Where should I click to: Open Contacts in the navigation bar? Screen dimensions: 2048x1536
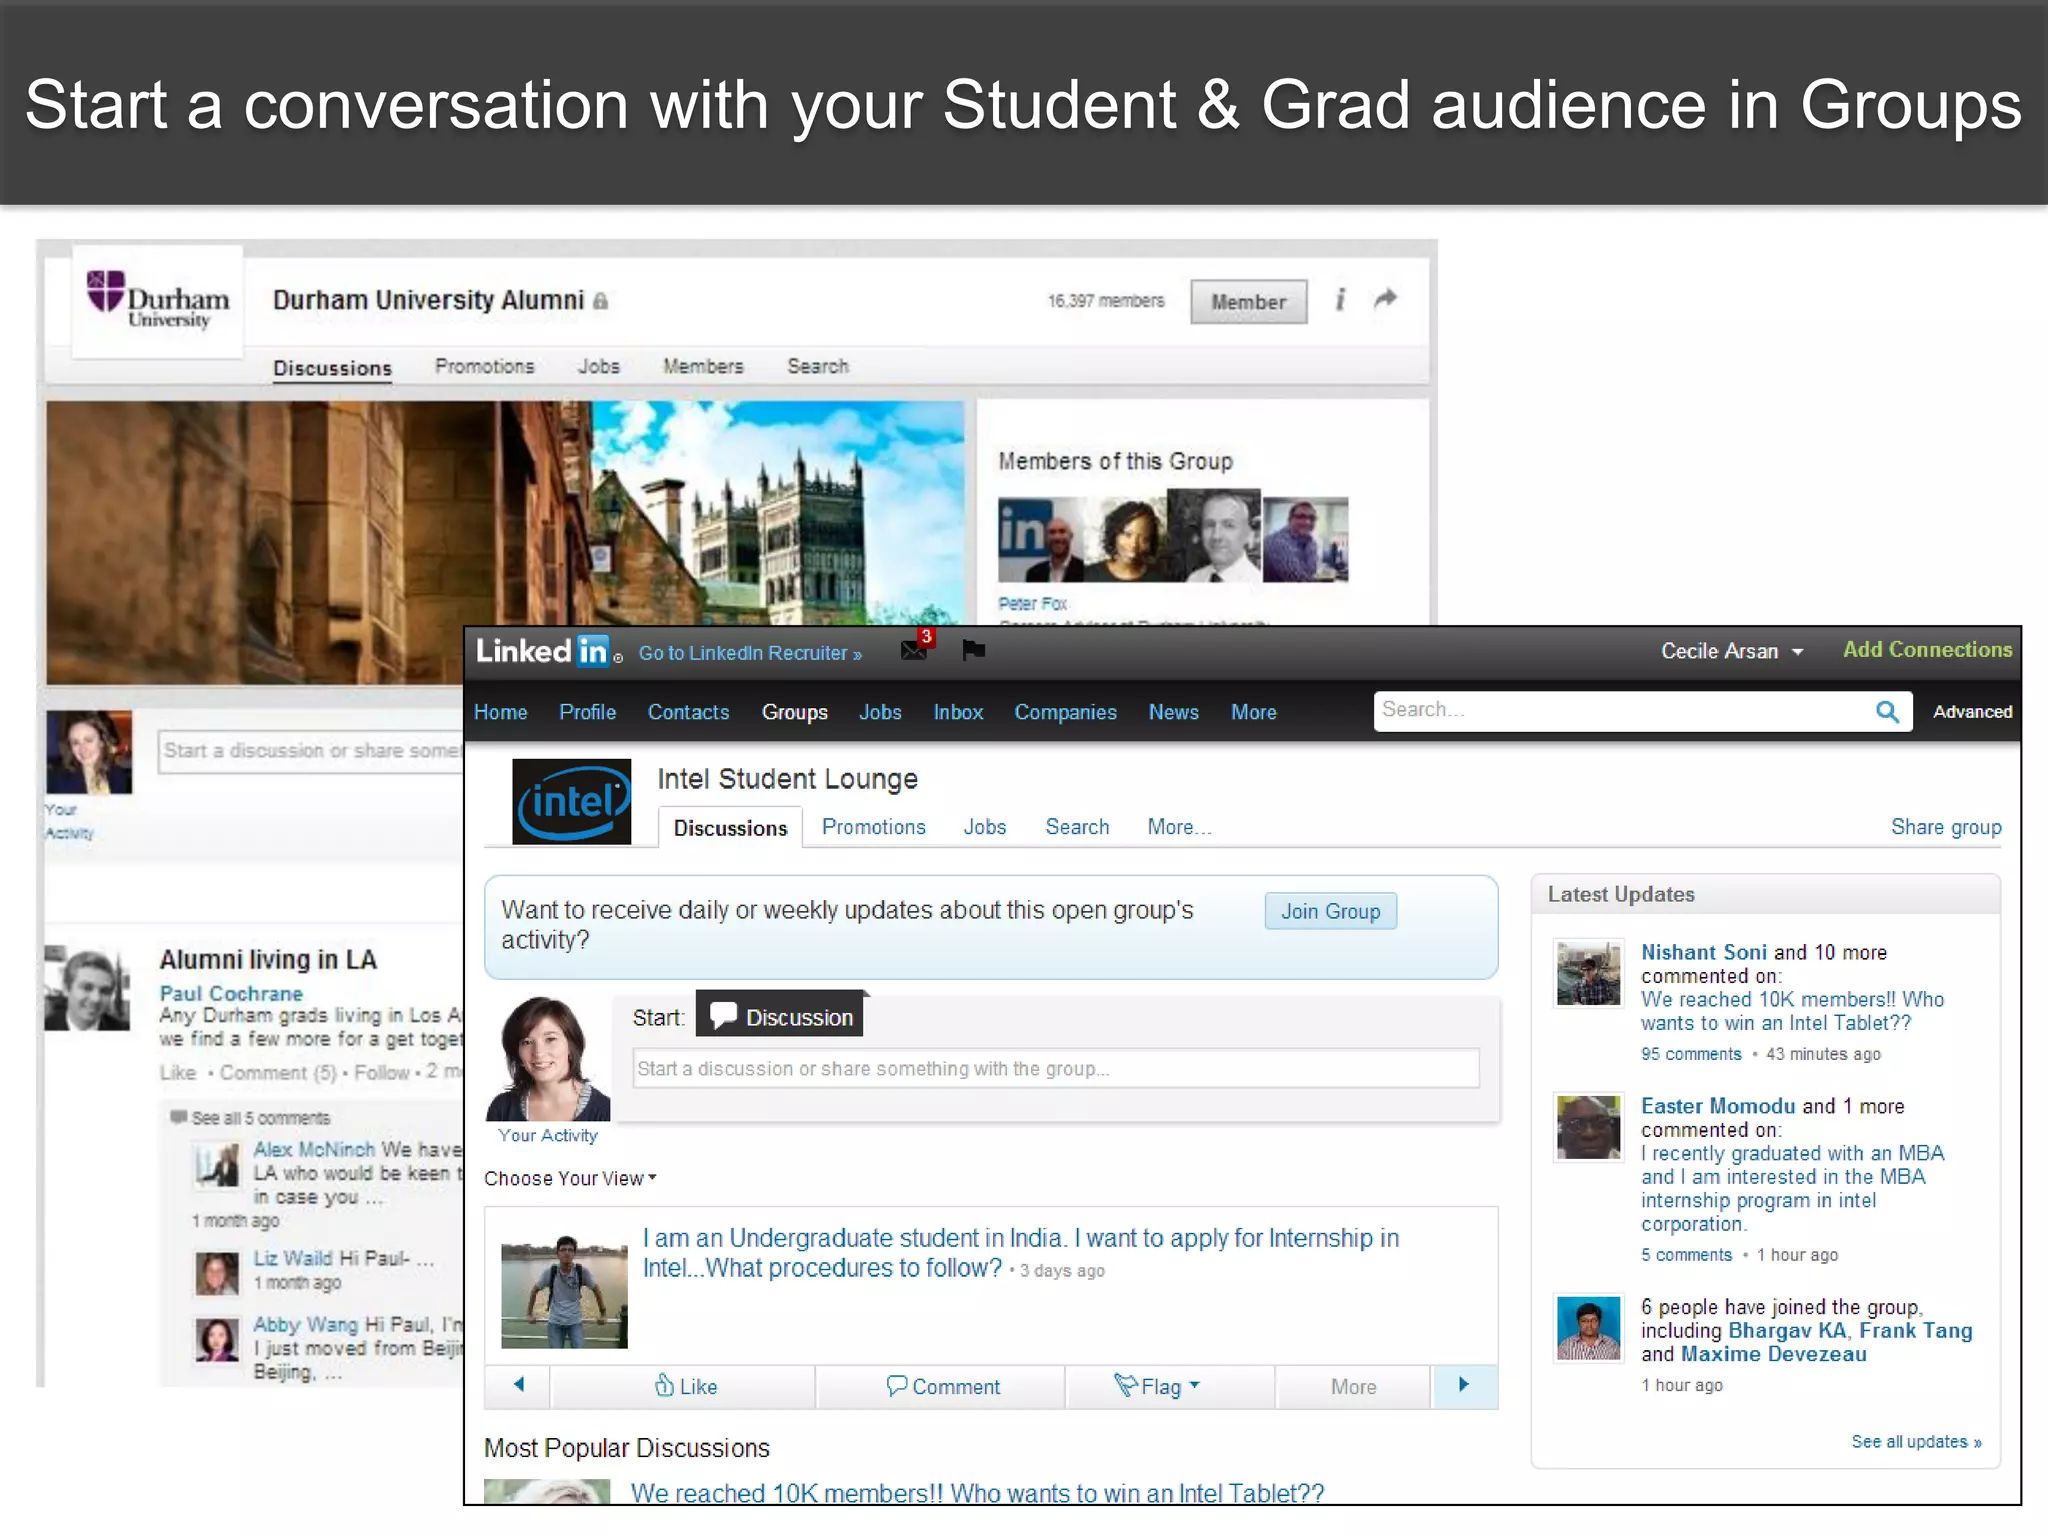[x=688, y=712]
